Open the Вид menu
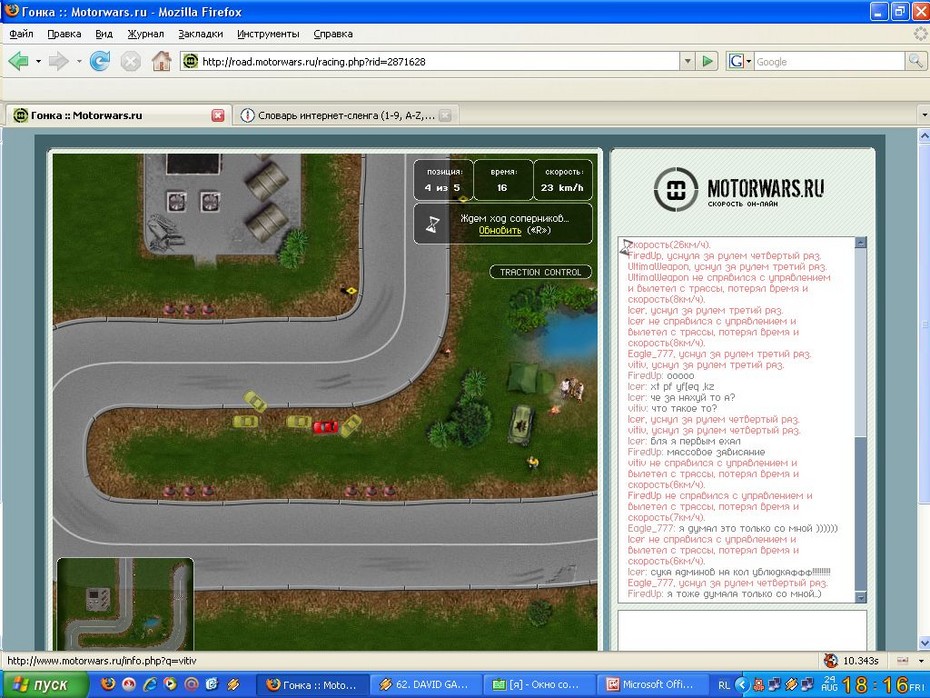Viewport: 930px width, 698px height. [104, 34]
